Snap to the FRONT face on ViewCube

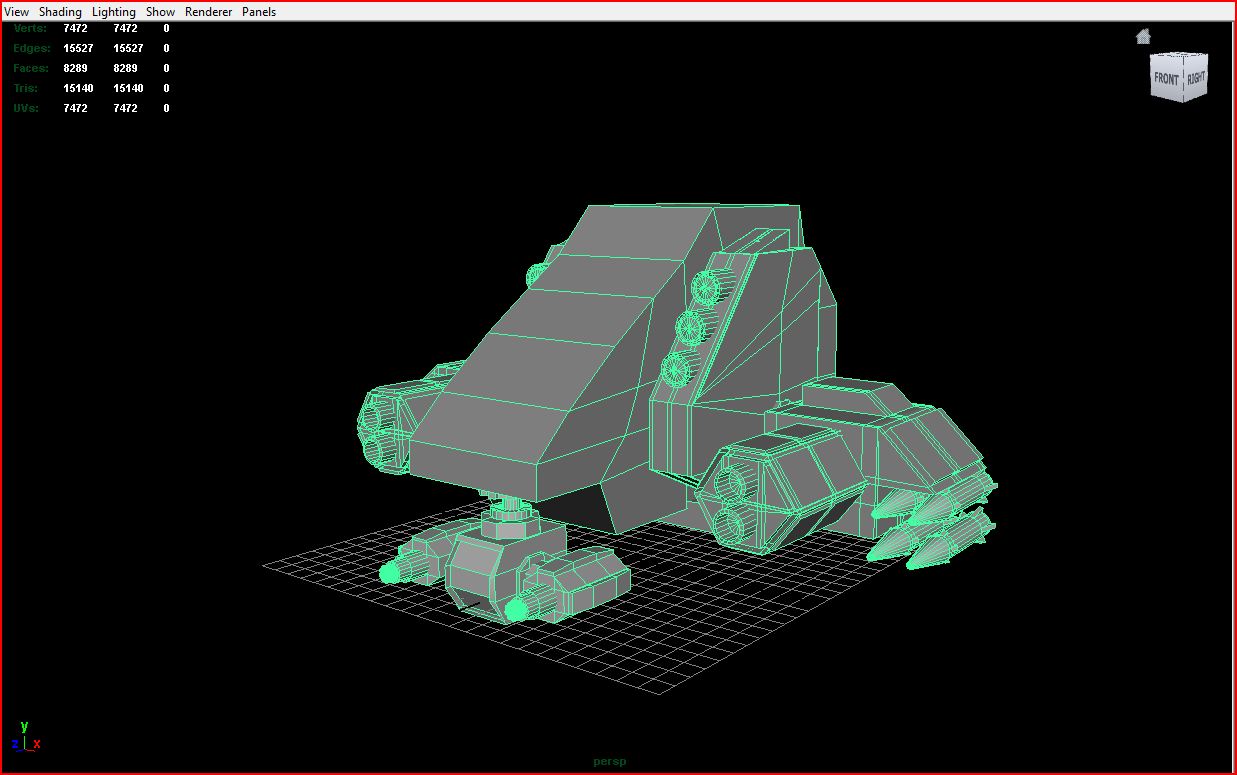[x=1166, y=79]
